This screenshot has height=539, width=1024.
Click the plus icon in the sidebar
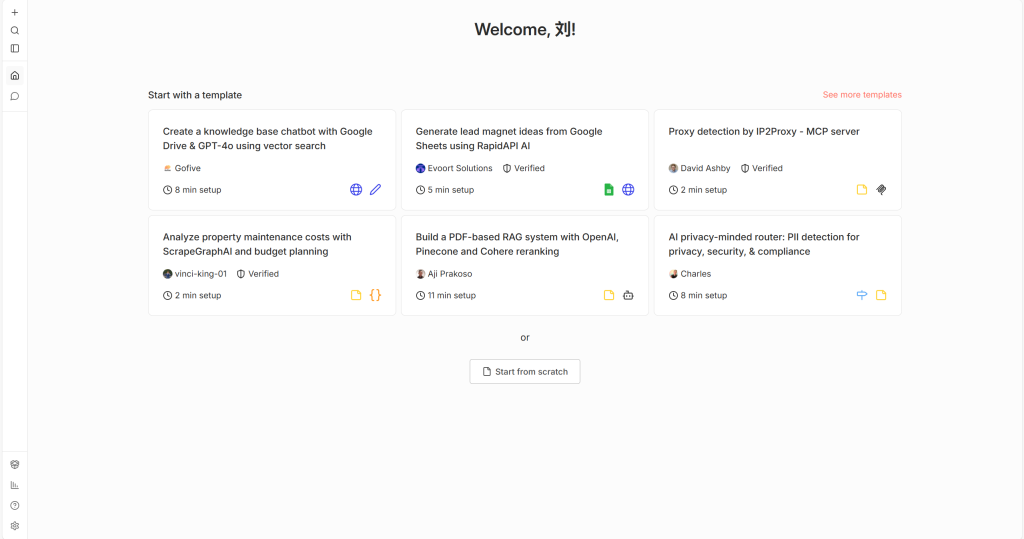pyautogui.click(x=15, y=12)
